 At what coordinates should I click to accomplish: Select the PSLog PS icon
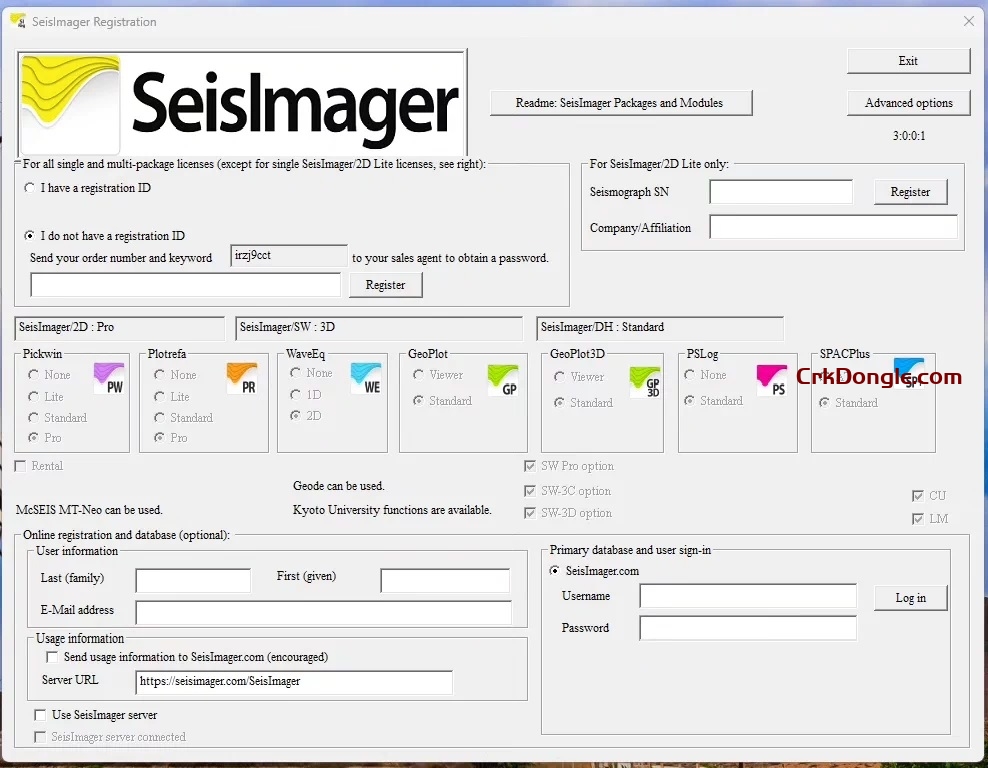click(x=772, y=380)
